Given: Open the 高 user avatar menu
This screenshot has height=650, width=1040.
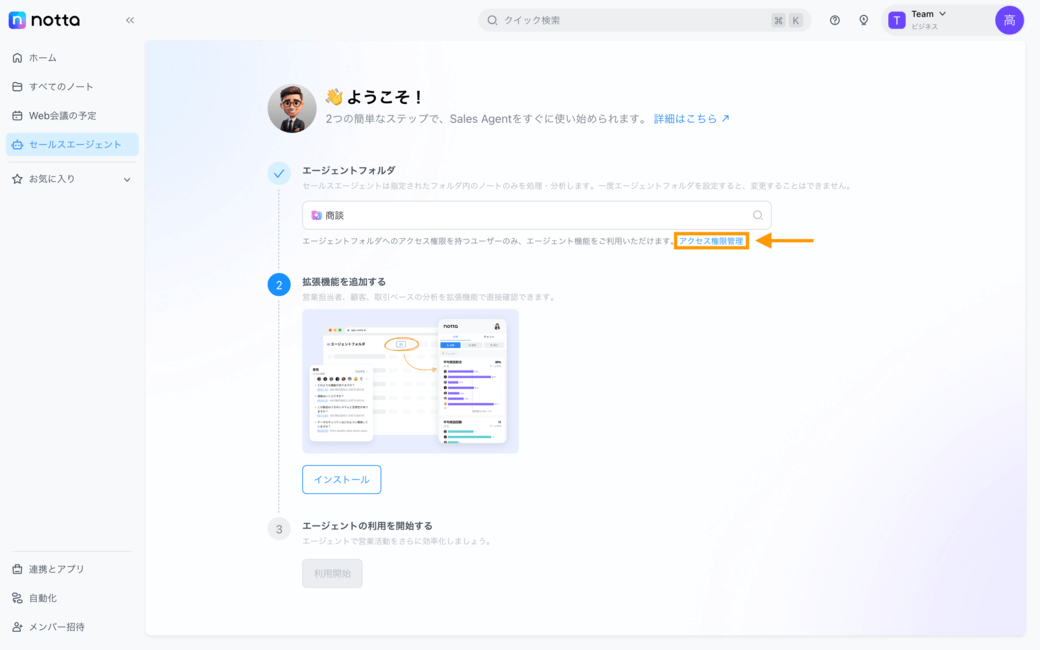Looking at the screenshot, I should tap(1009, 20).
